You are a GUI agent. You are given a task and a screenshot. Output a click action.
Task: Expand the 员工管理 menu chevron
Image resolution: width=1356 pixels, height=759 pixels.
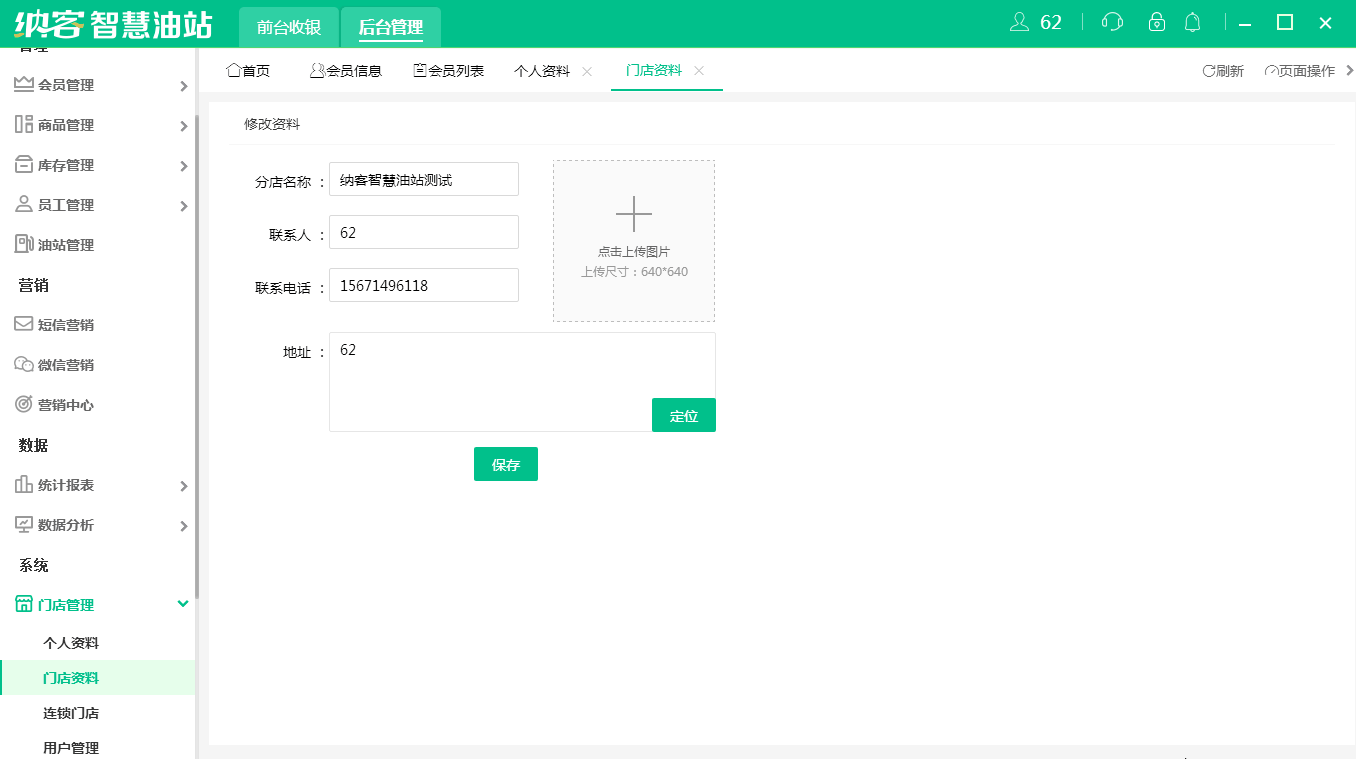[x=183, y=204]
